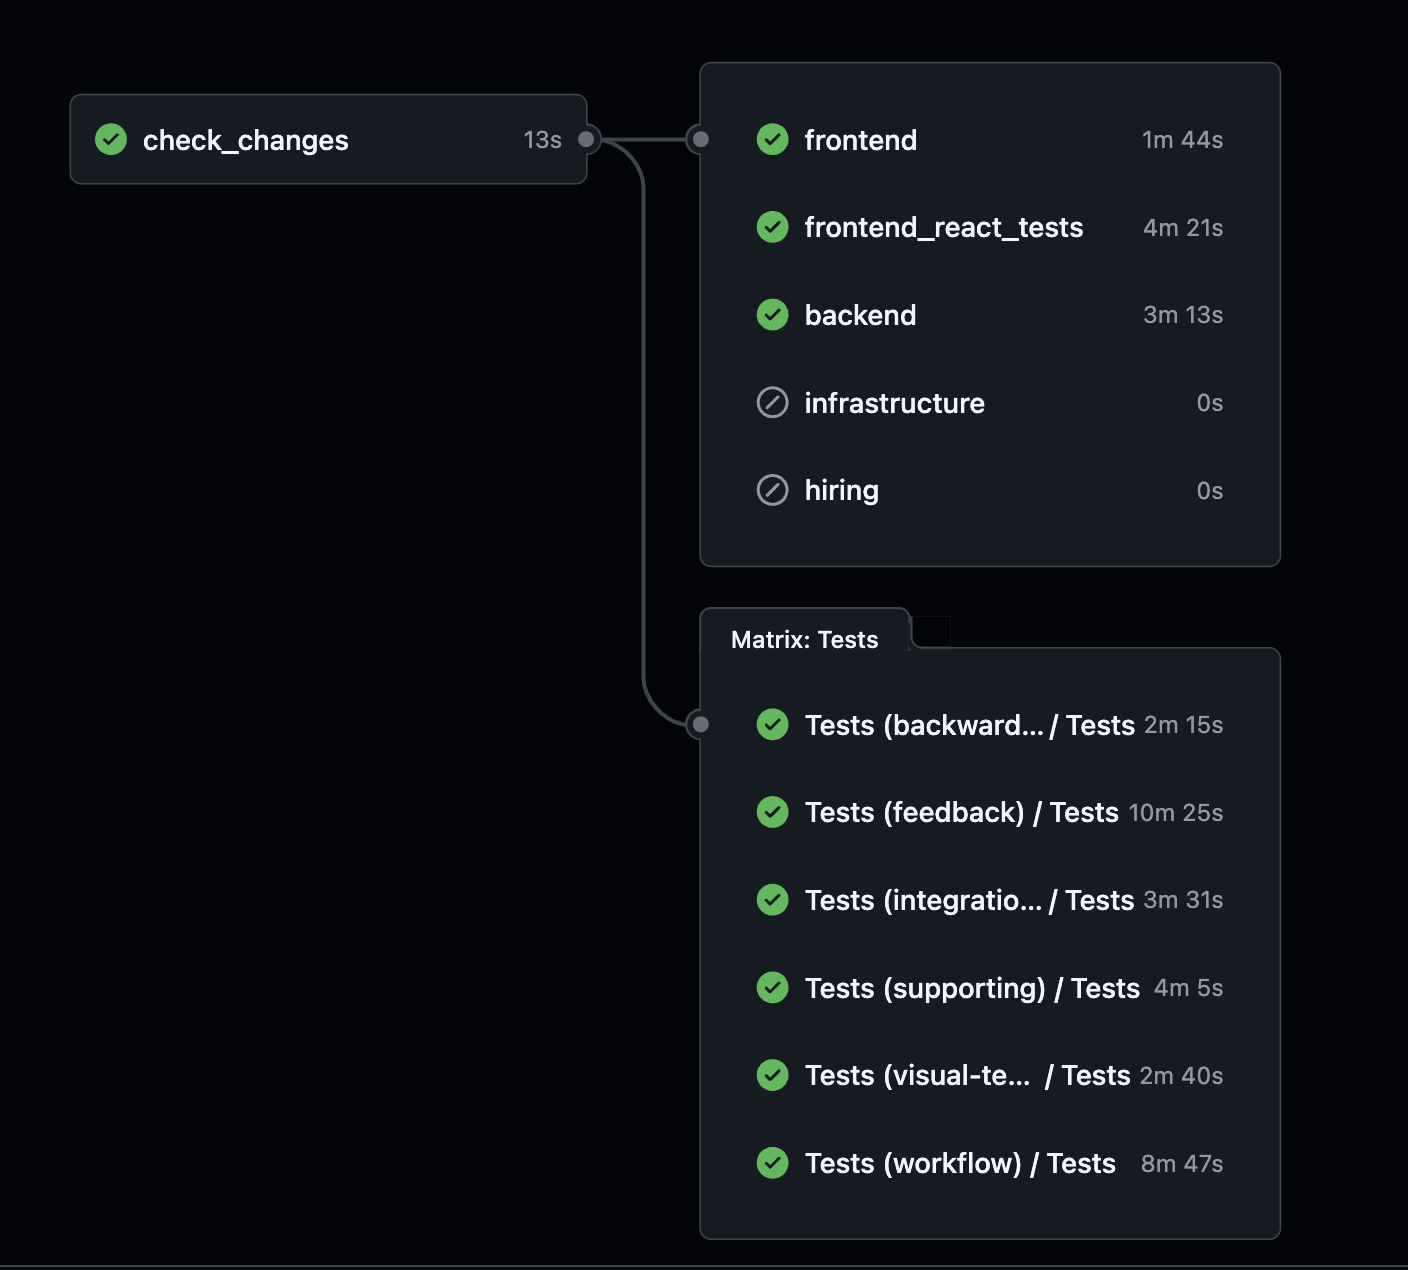Open the infrastructure job

[894, 403]
